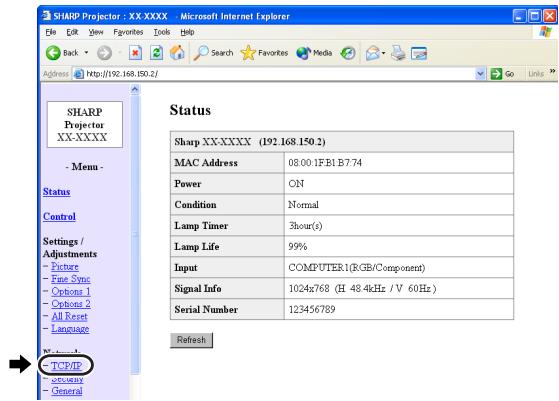The width and height of the screenshot is (559, 401).
Task: Reload page using toolbar Refresh icon
Action: coord(157,53)
